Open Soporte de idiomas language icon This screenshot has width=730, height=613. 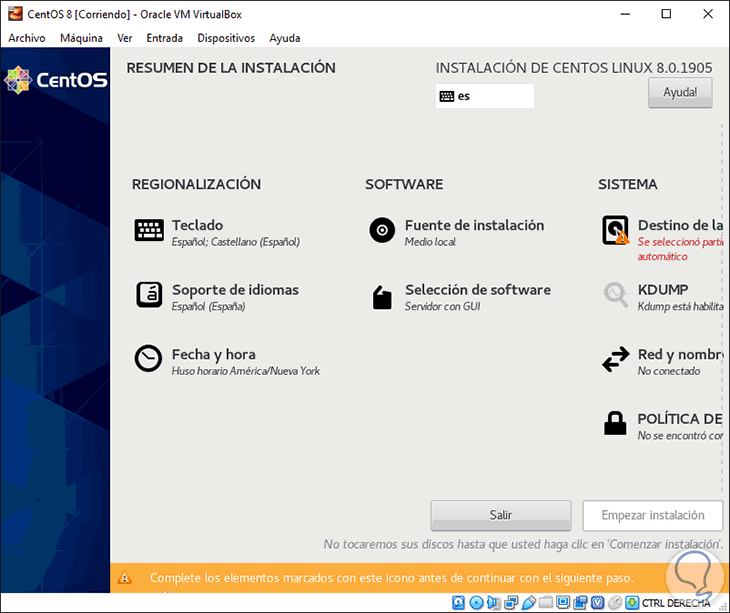149,295
